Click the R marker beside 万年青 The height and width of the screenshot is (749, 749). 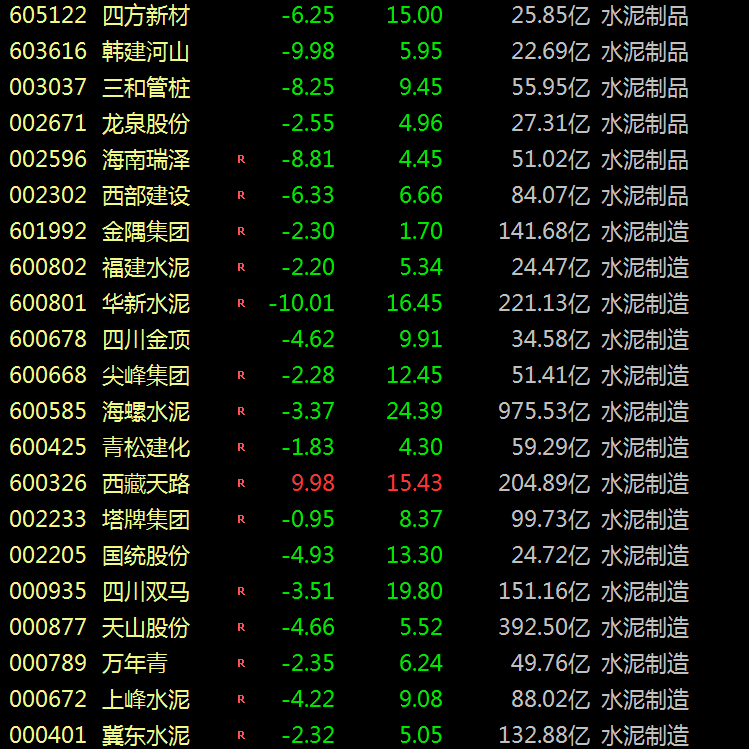point(241,663)
